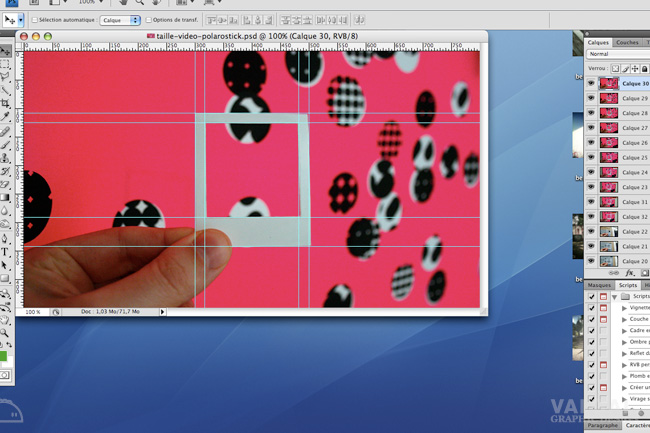Viewport: 650px width, 433px height.
Task: Select the Path Selection tool
Action: point(5,265)
